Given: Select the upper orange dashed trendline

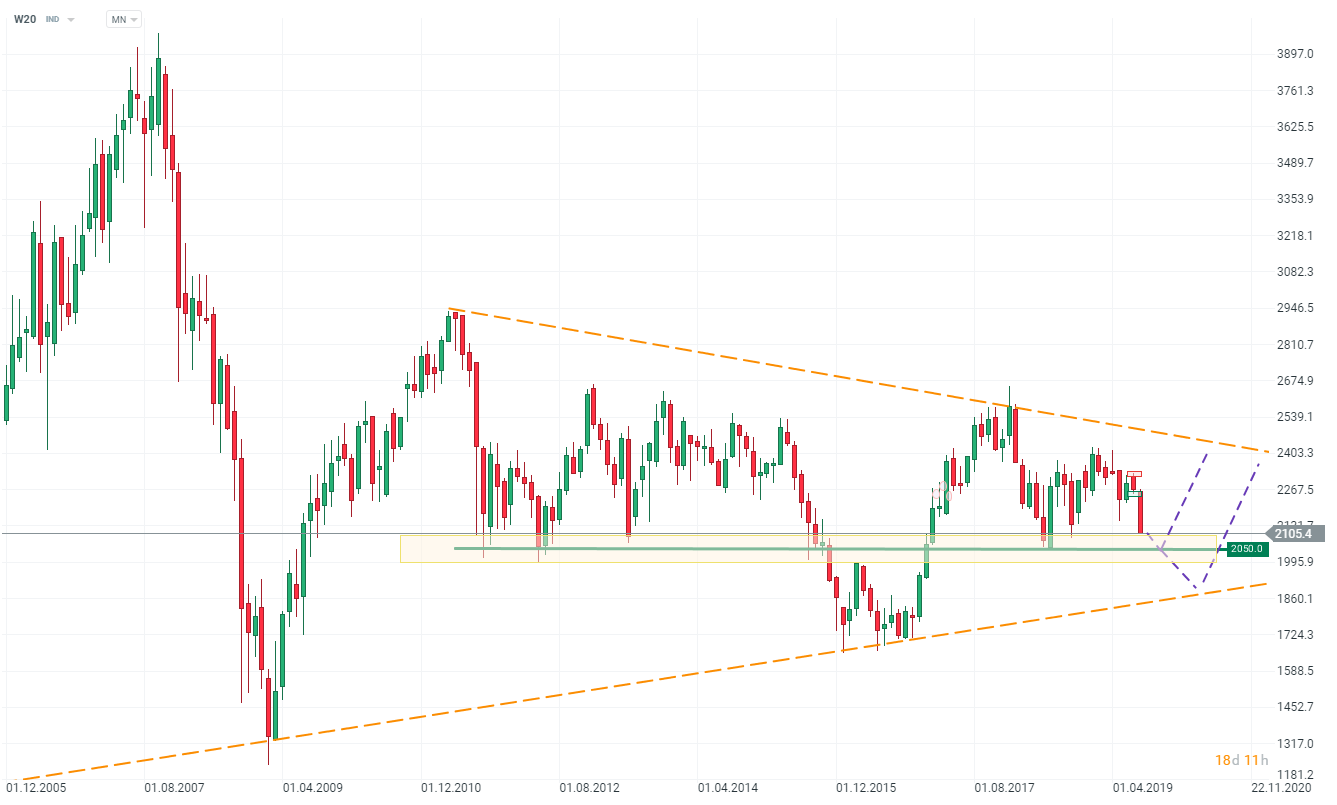Looking at the screenshot, I should point(800,369).
